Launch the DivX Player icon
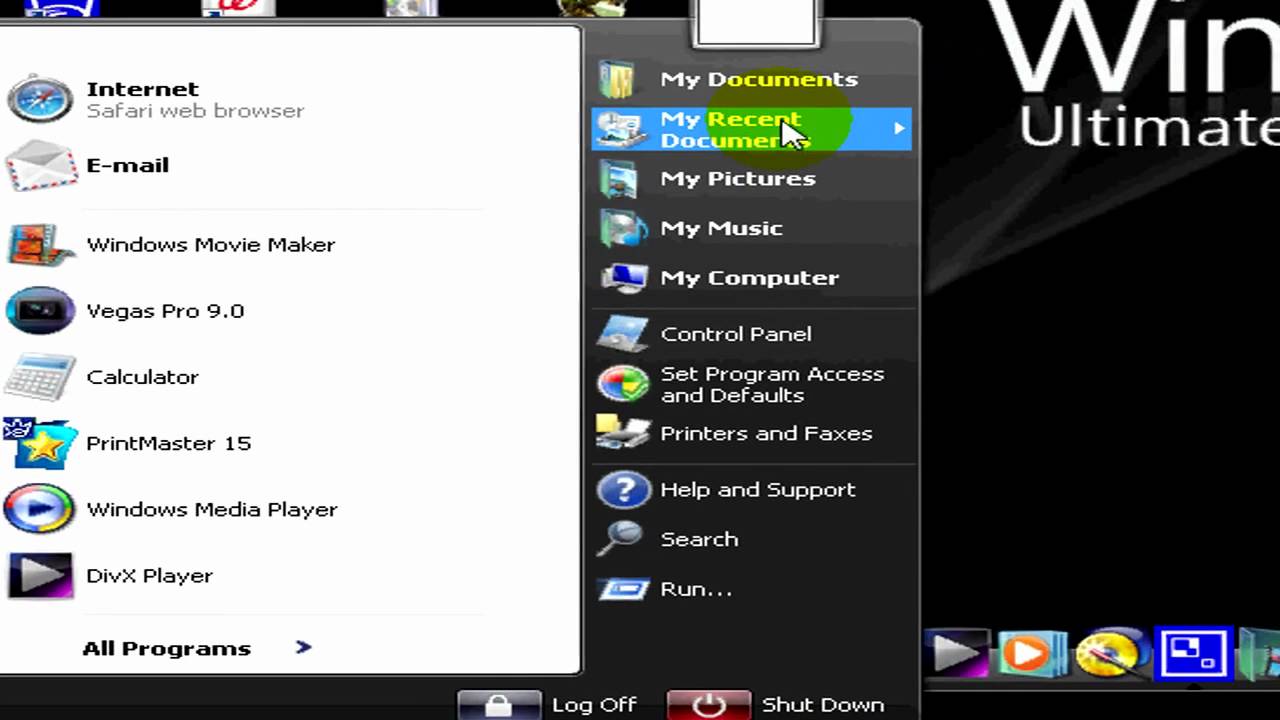This screenshot has height=720, width=1280. 40,575
